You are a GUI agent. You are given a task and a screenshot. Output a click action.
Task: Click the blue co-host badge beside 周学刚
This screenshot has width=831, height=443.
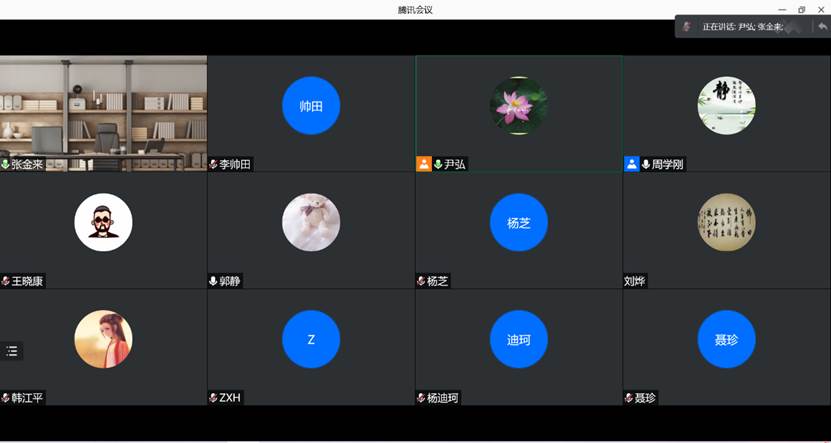coord(631,164)
